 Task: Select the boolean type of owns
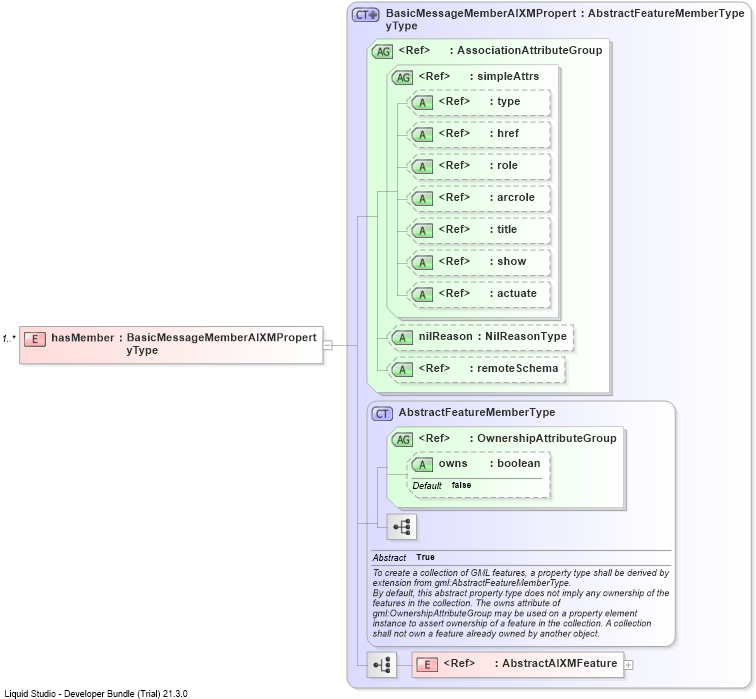tap(518, 463)
